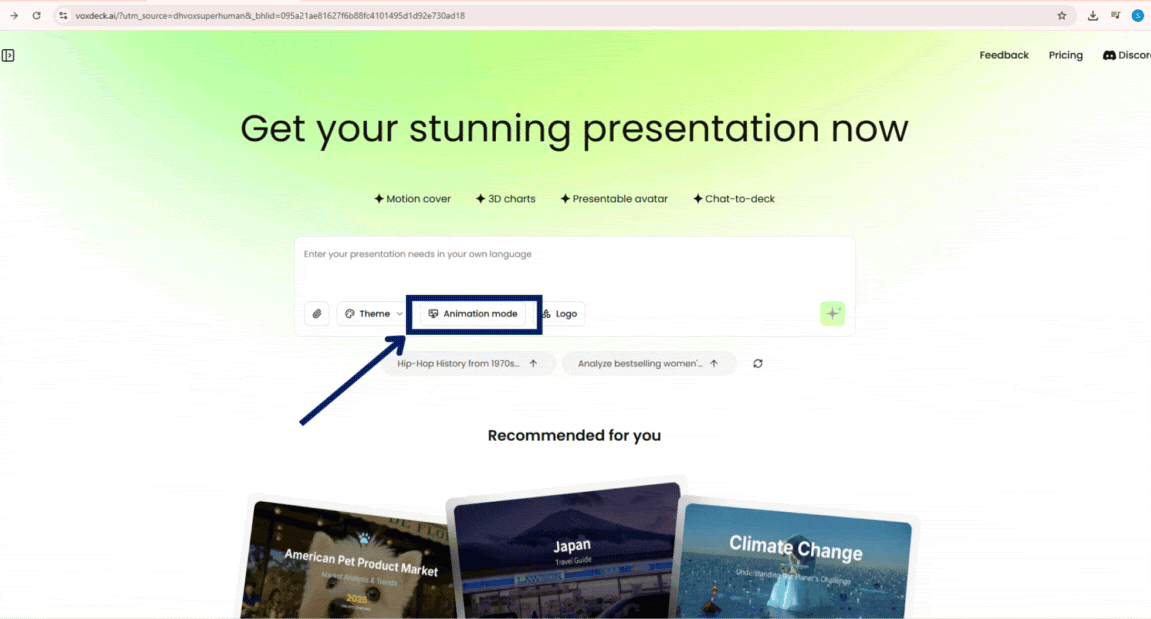Click the 3D charts feature label
The image size is (1151, 619).
click(506, 199)
